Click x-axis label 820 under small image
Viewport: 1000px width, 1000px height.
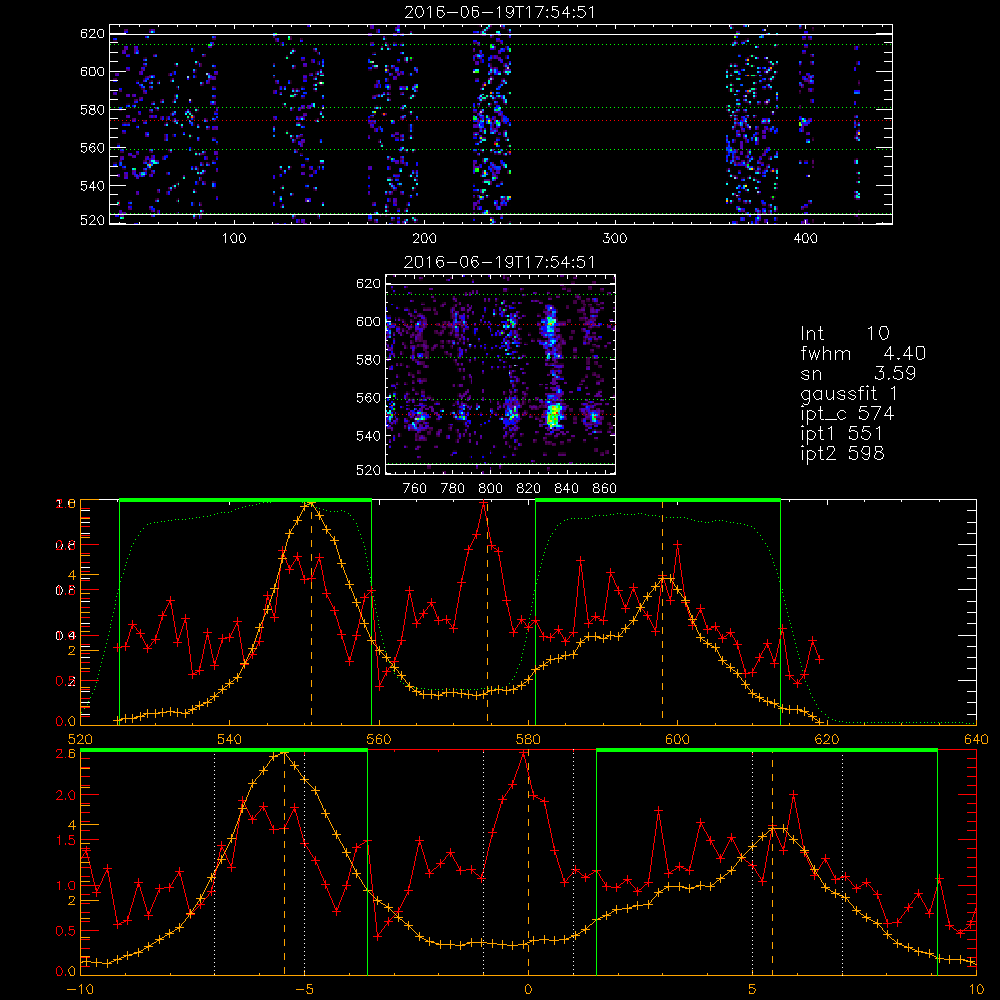tap(529, 489)
